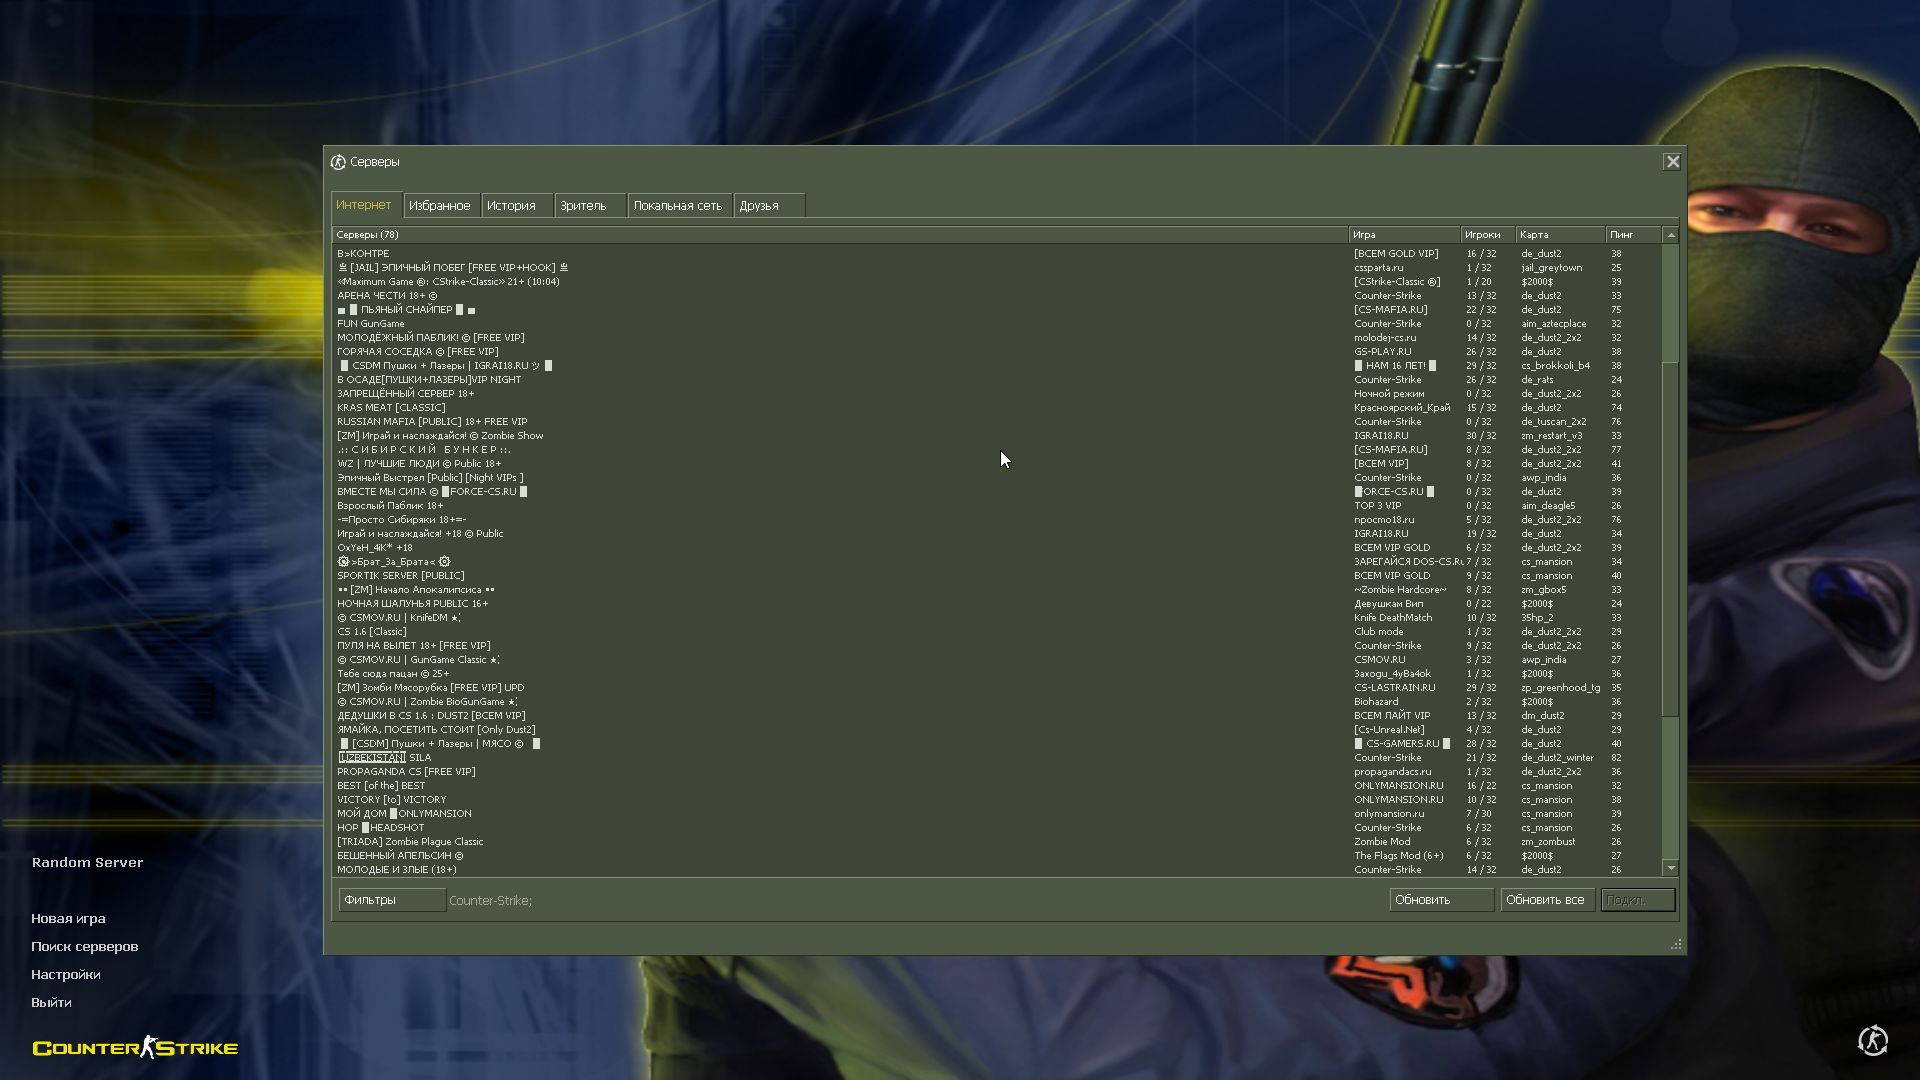1920x1080 pixels.
Task: Click the Counter-Strike icon in the window title
Action: 338,162
